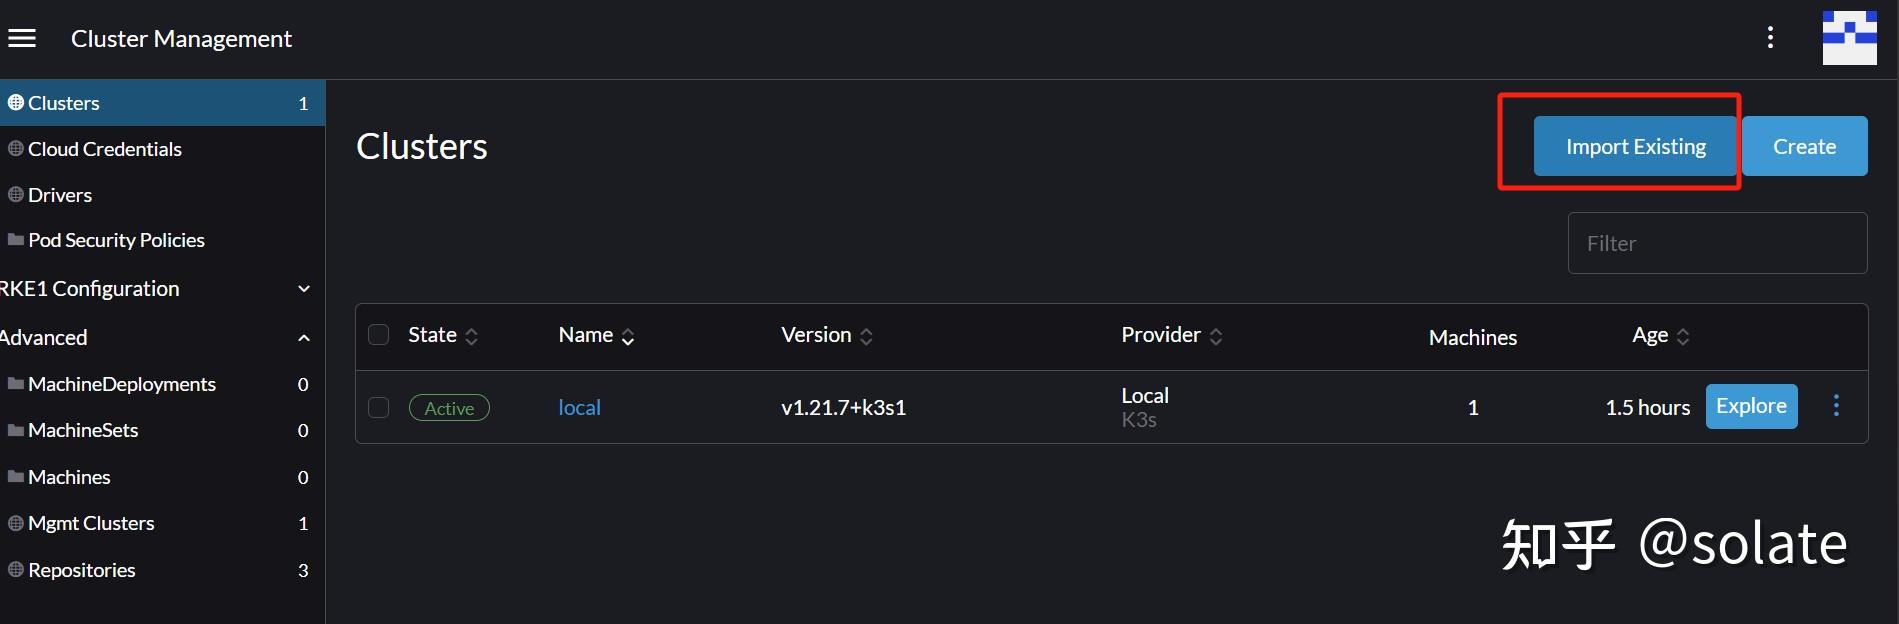1899x624 pixels.
Task: Open the local cluster row actions menu
Action: (1836, 406)
